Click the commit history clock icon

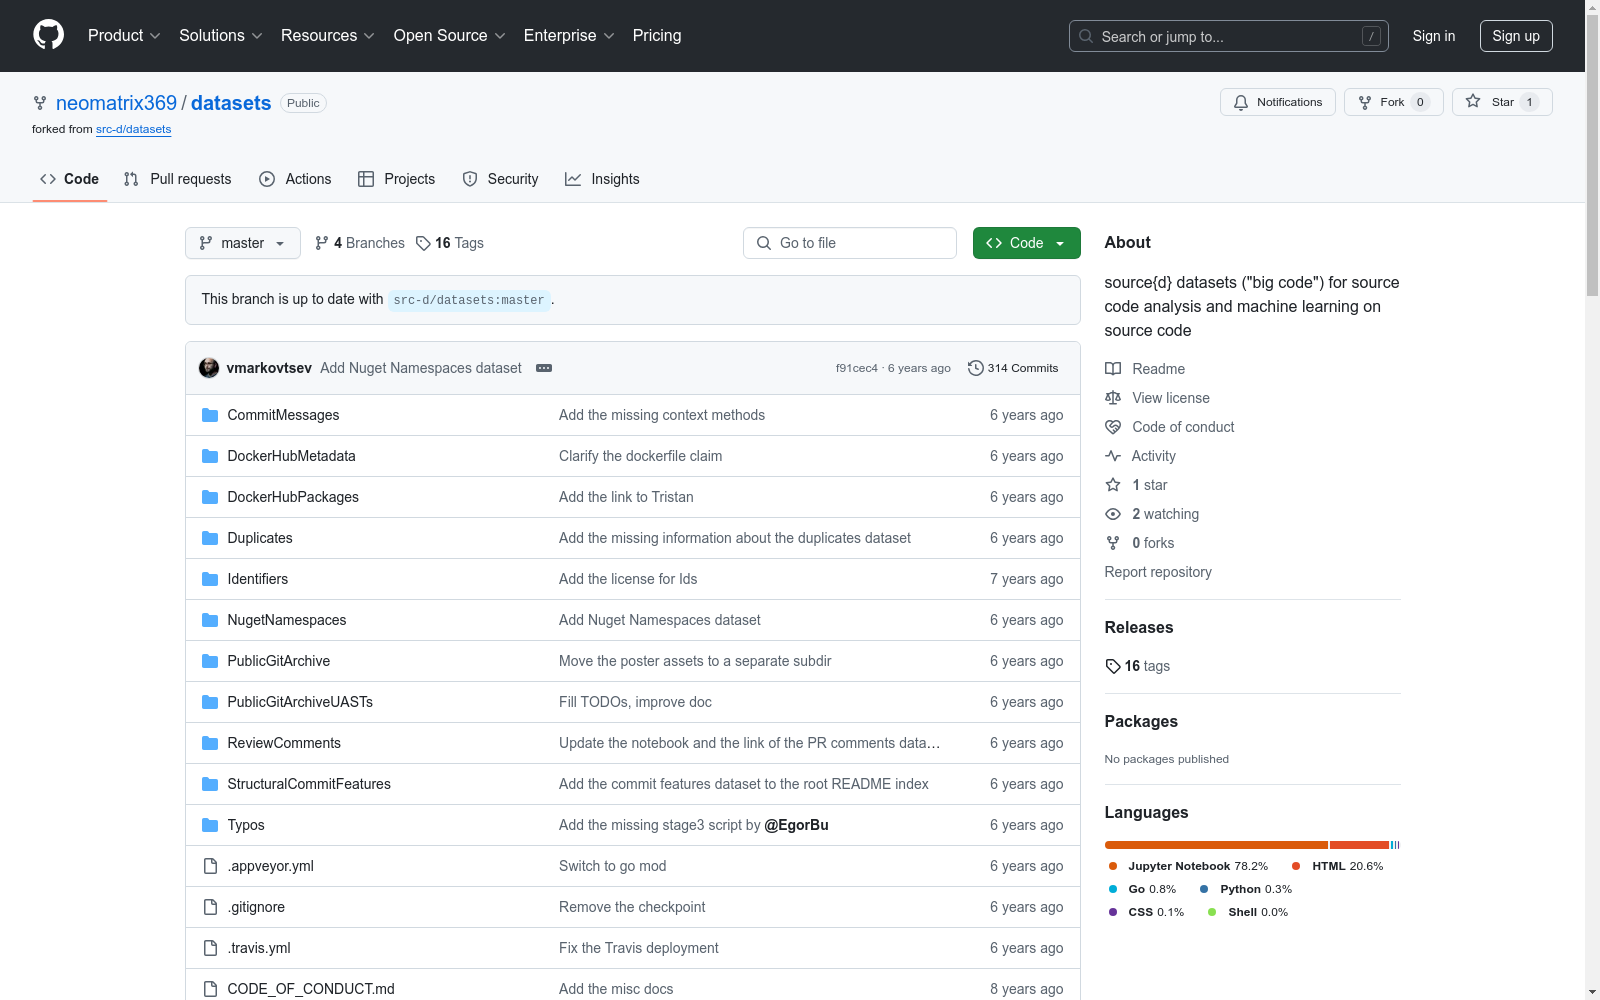(975, 368)
